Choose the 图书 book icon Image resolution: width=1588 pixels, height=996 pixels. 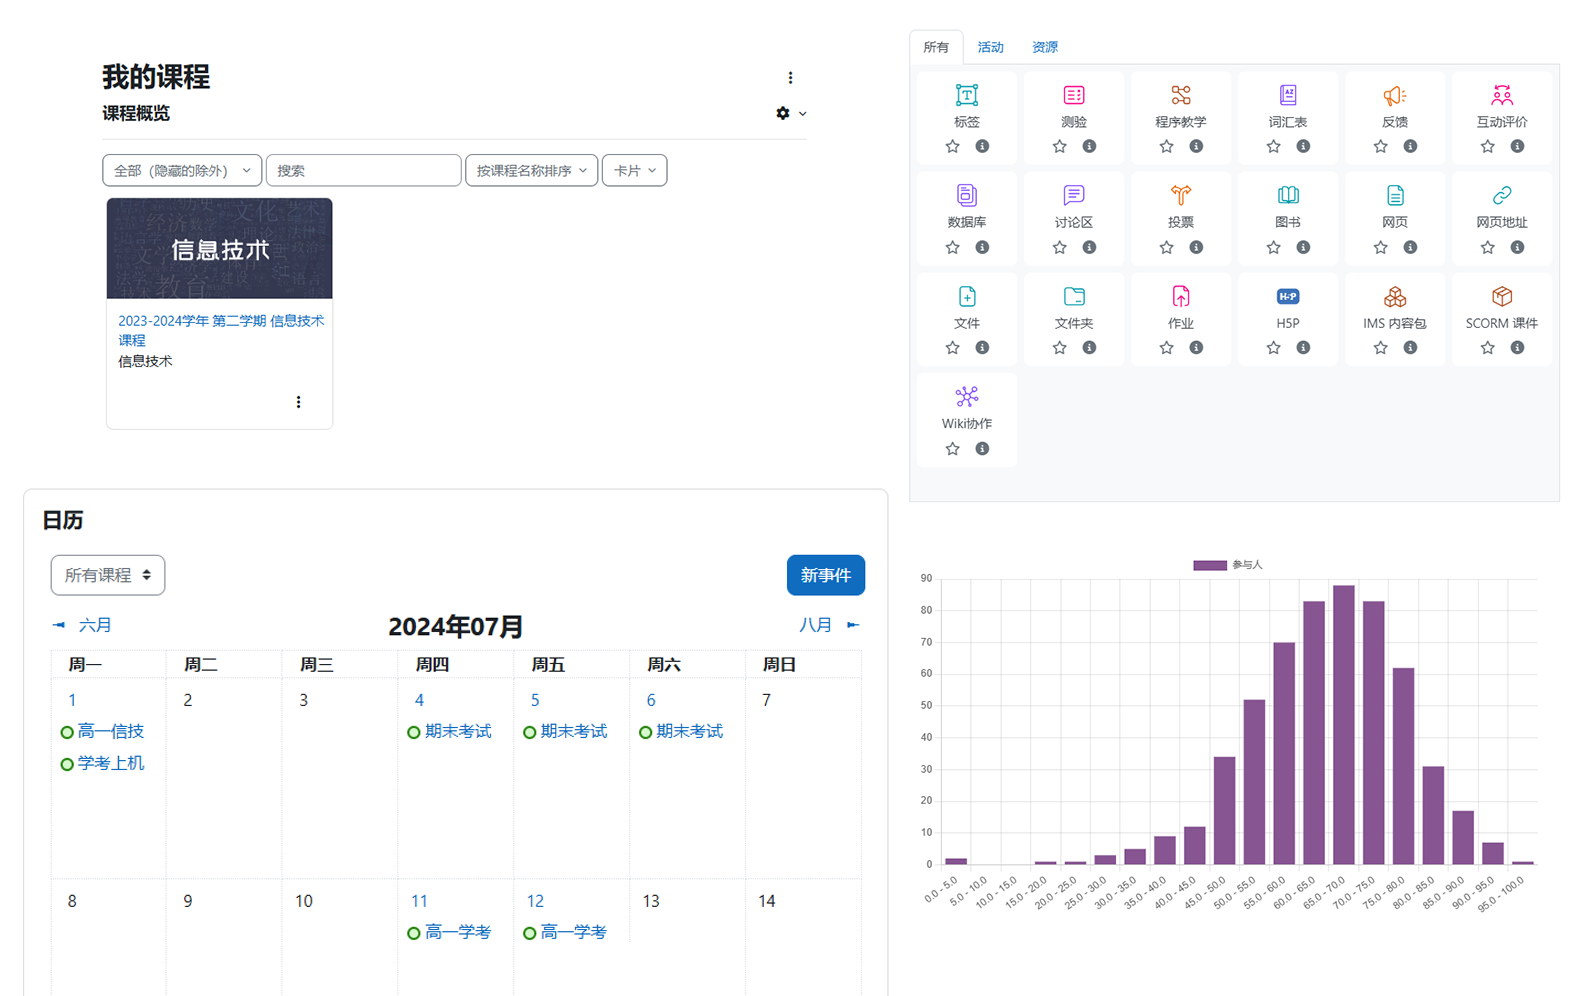[1287, 195]
